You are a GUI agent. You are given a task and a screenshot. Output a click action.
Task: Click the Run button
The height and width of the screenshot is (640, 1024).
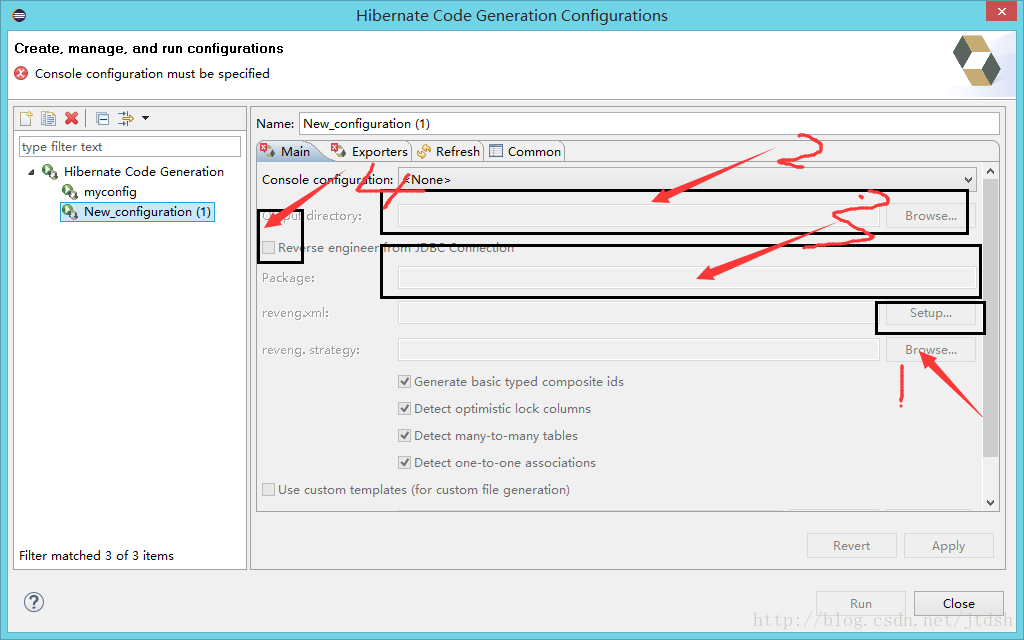(861, 603)
